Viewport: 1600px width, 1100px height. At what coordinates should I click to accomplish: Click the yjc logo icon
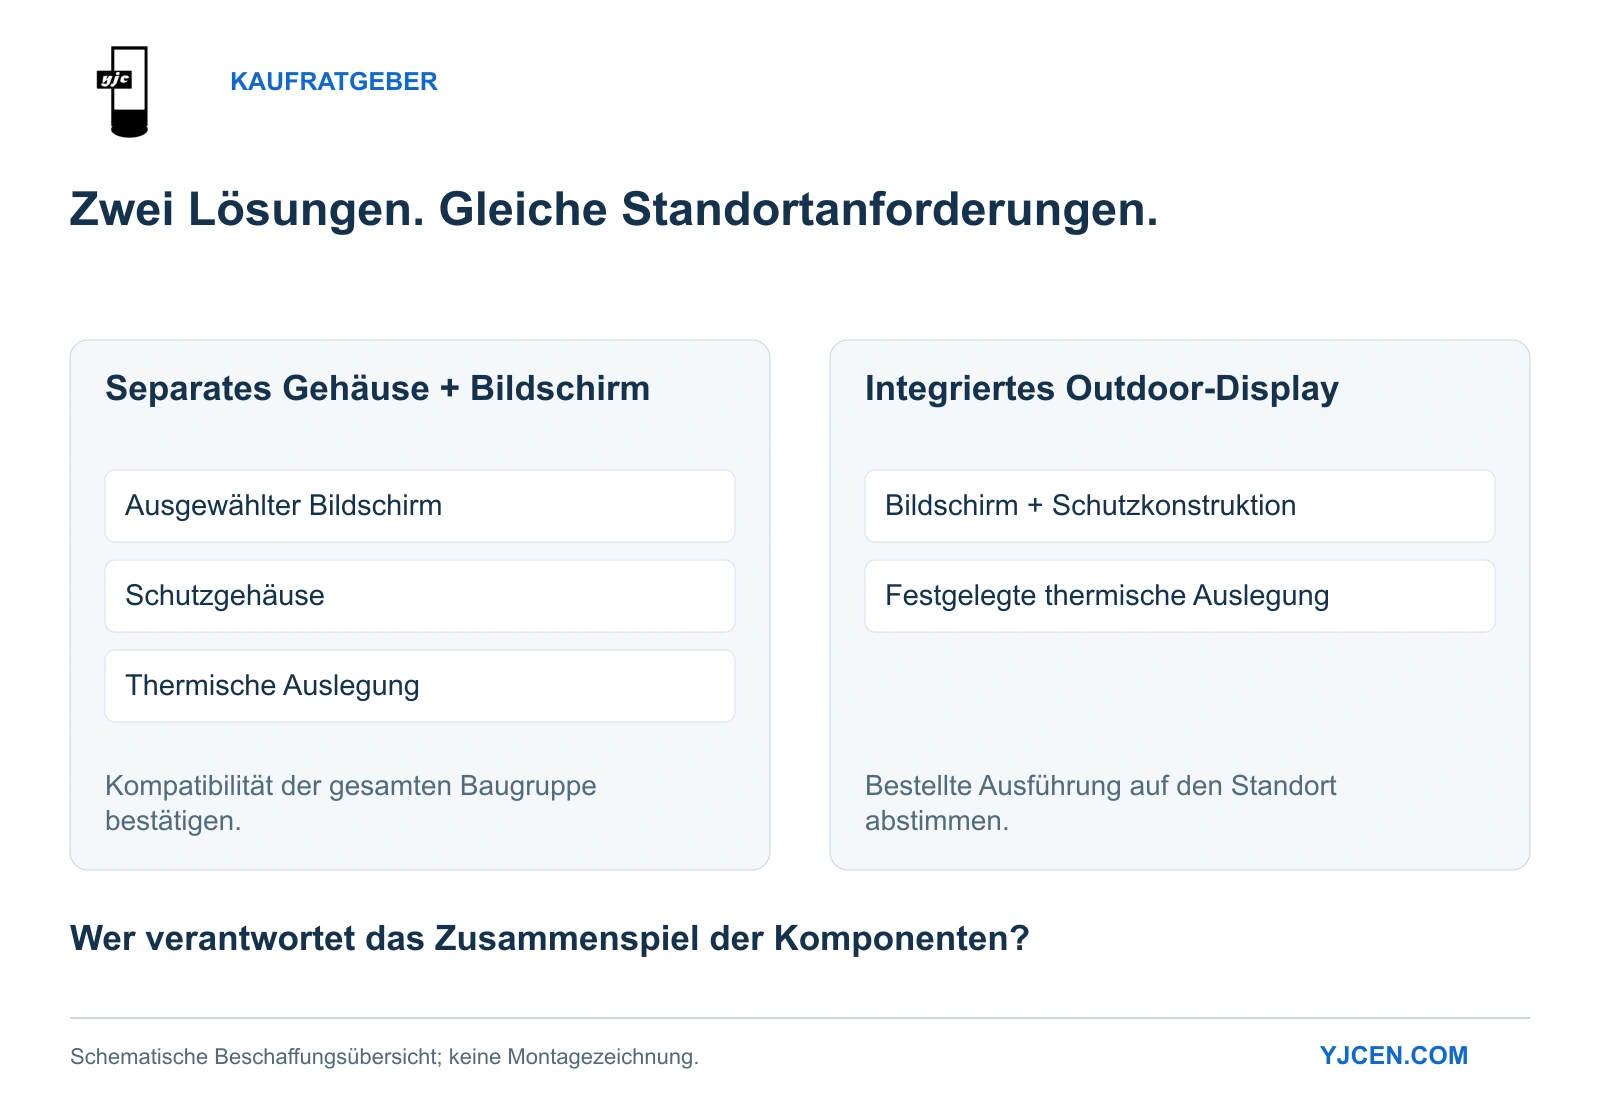(x=123, y=91)
